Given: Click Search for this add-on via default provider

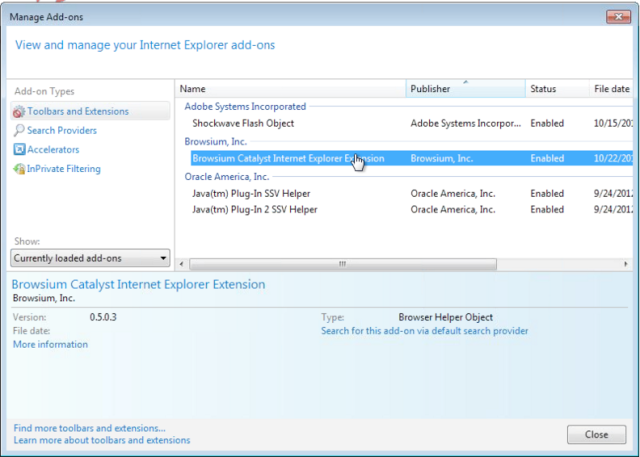Looking at the screenshot, I should tap(424, 331).
